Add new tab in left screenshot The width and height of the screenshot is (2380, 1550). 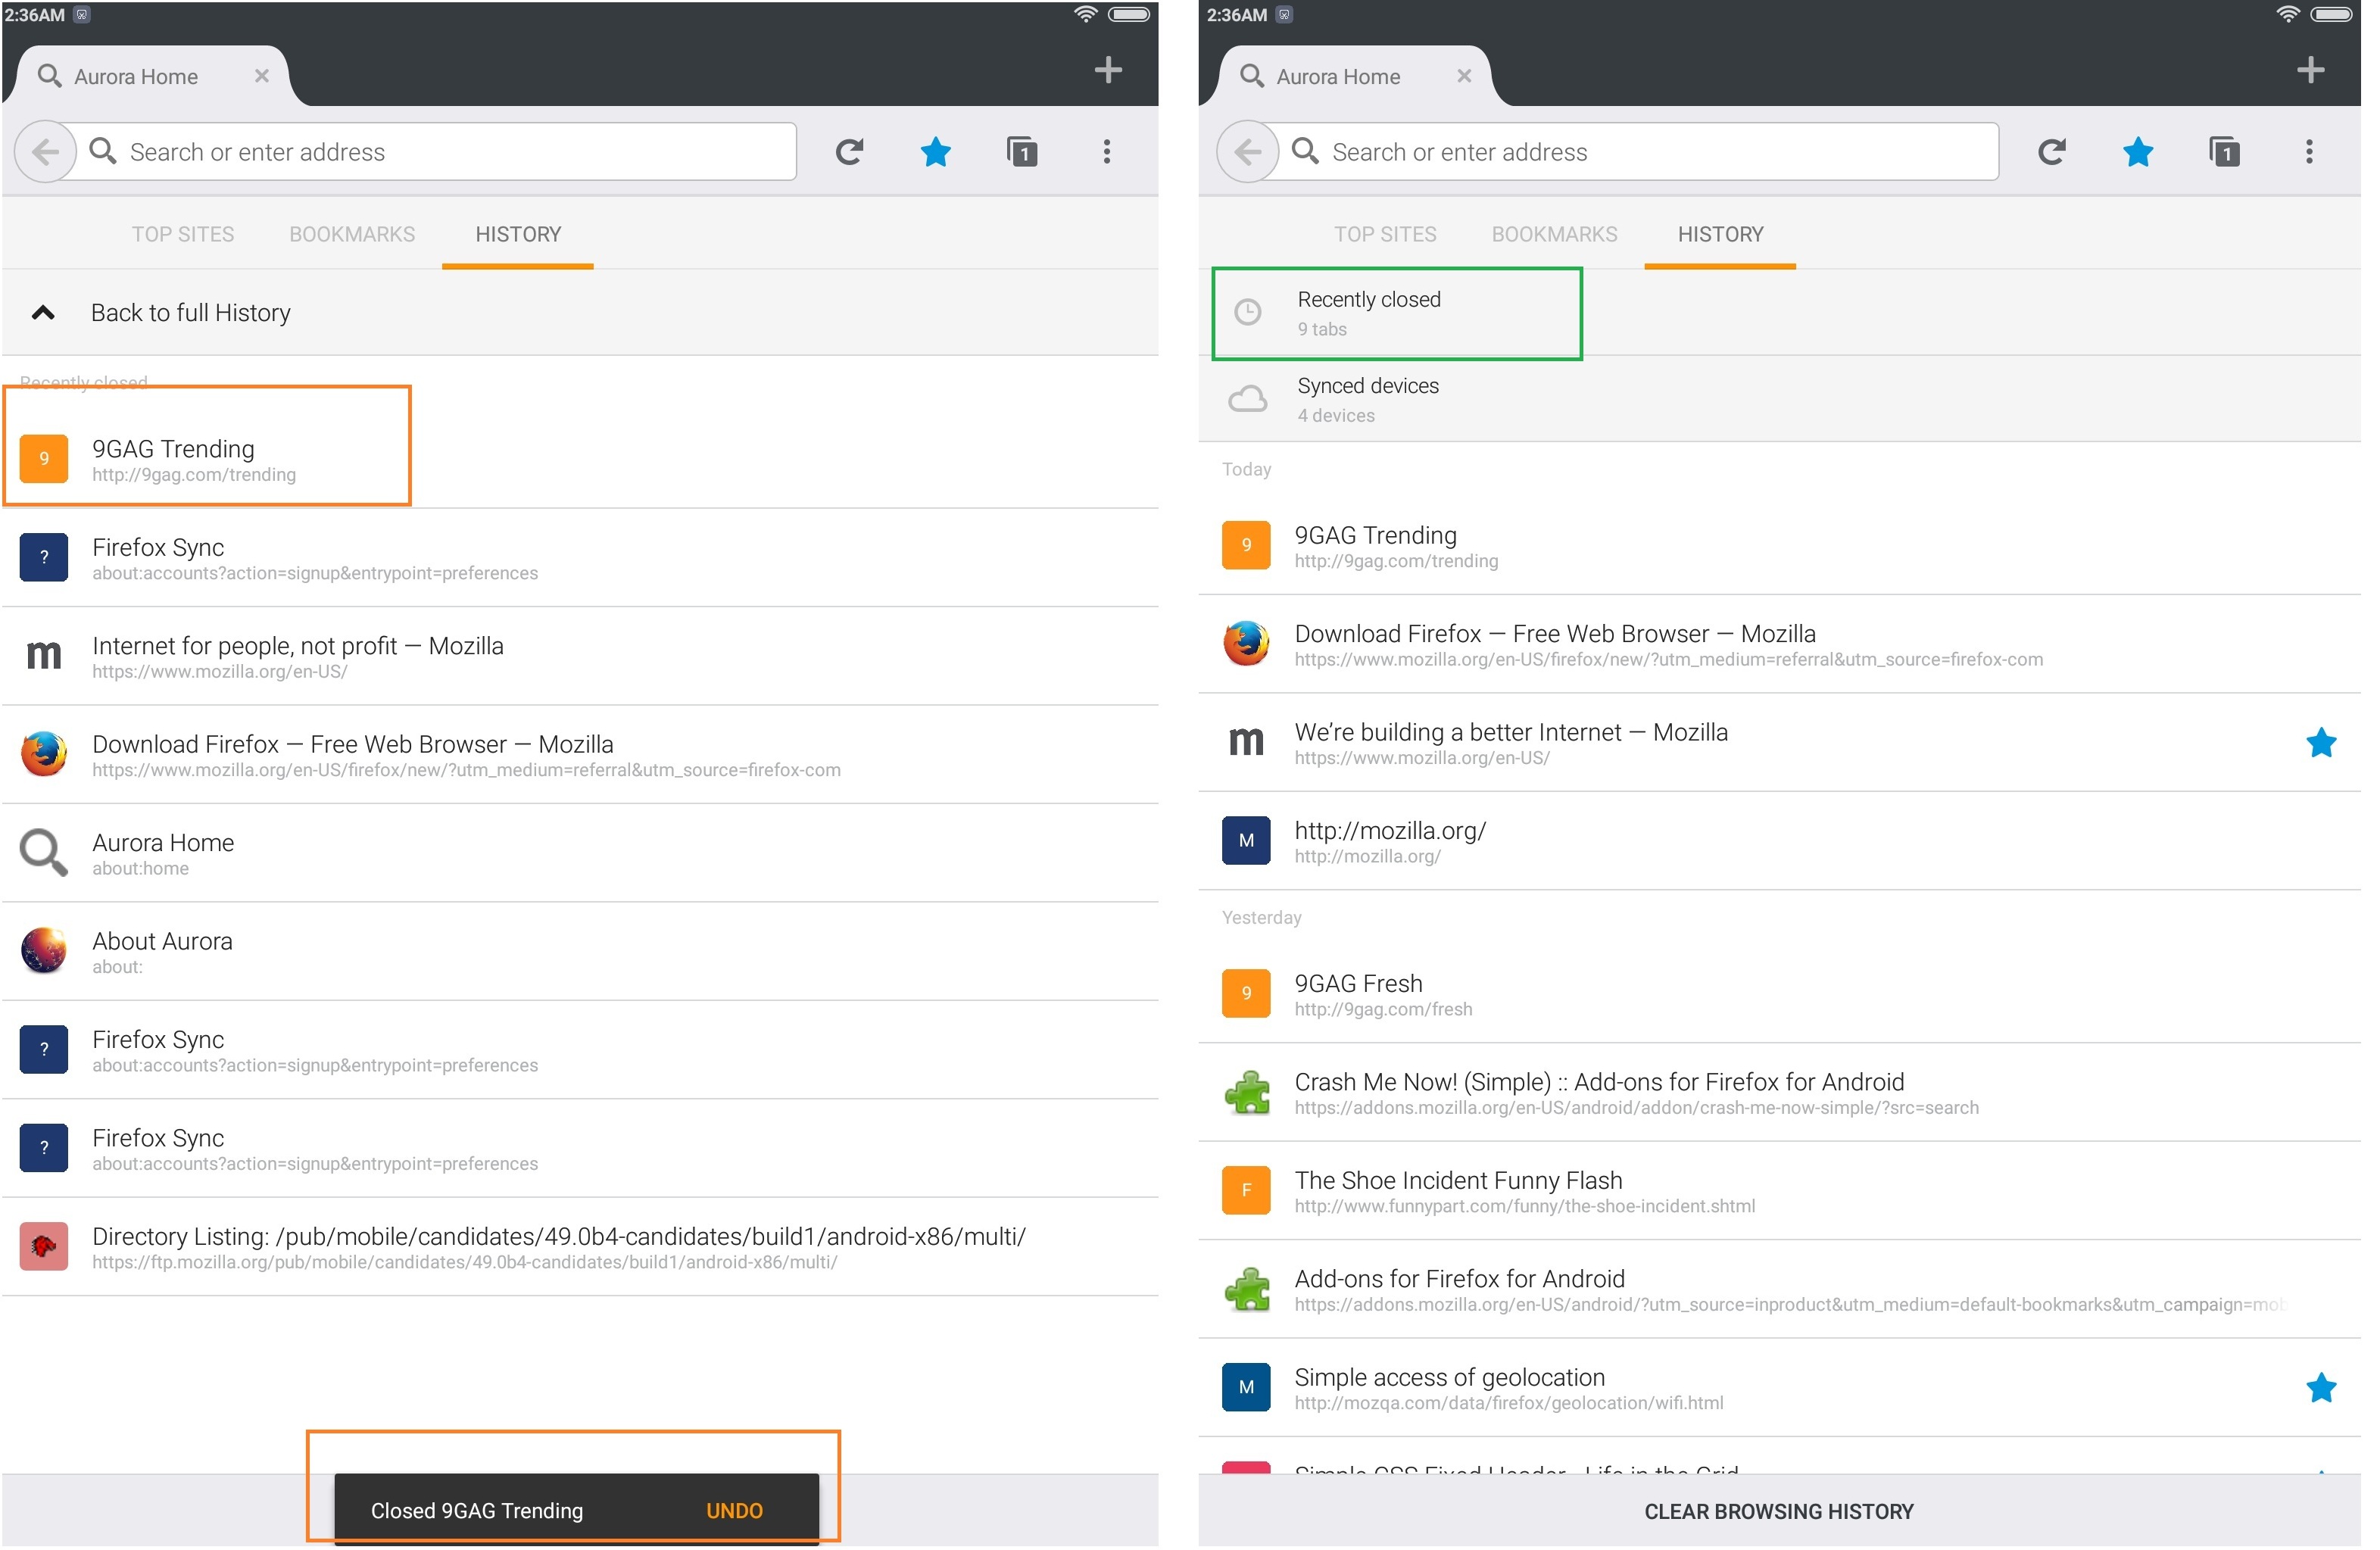point(1108,70)
